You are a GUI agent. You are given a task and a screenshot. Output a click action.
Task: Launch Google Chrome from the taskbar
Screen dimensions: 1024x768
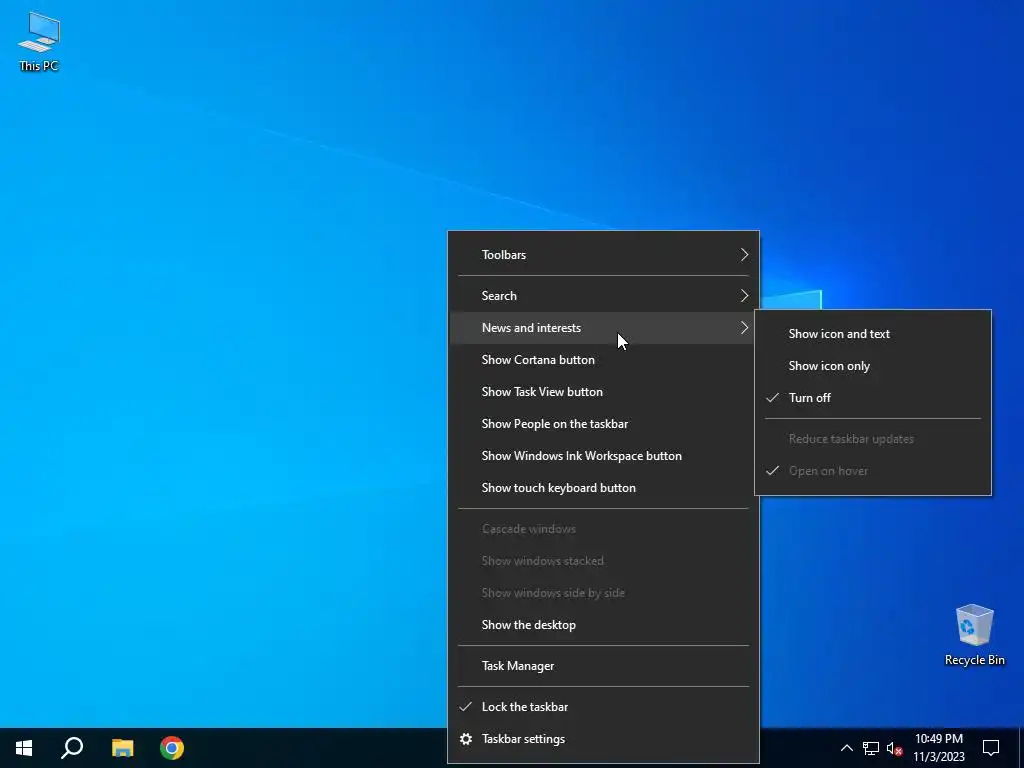click(172, 748)
